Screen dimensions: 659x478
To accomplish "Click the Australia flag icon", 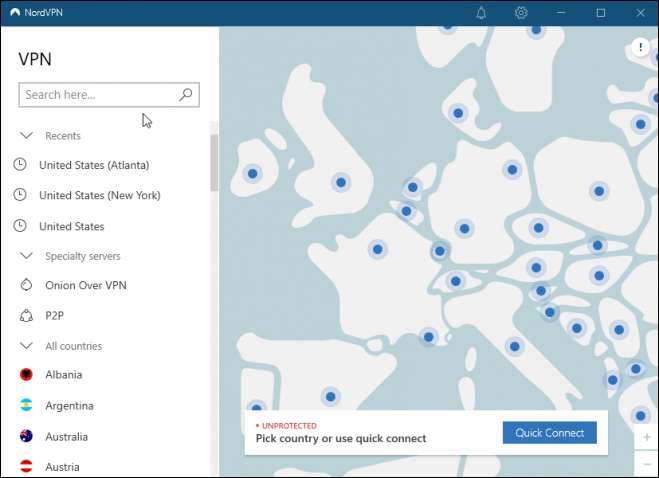I will tap(26, 437).
